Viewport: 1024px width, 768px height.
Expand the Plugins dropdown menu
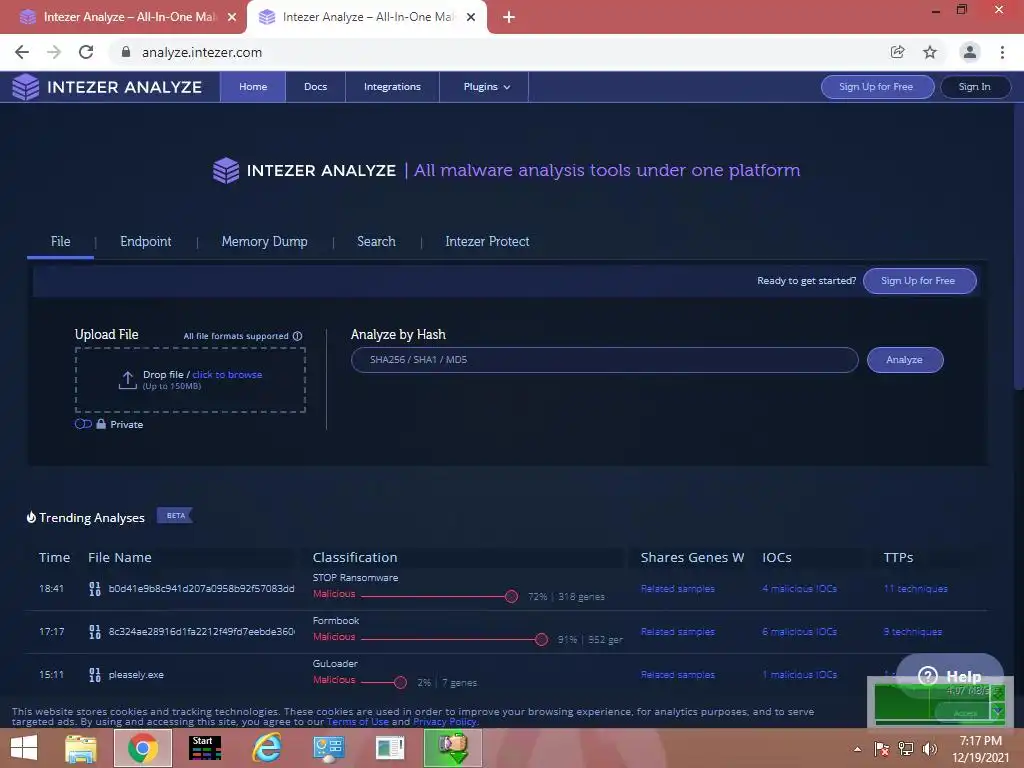click(487, 87)
